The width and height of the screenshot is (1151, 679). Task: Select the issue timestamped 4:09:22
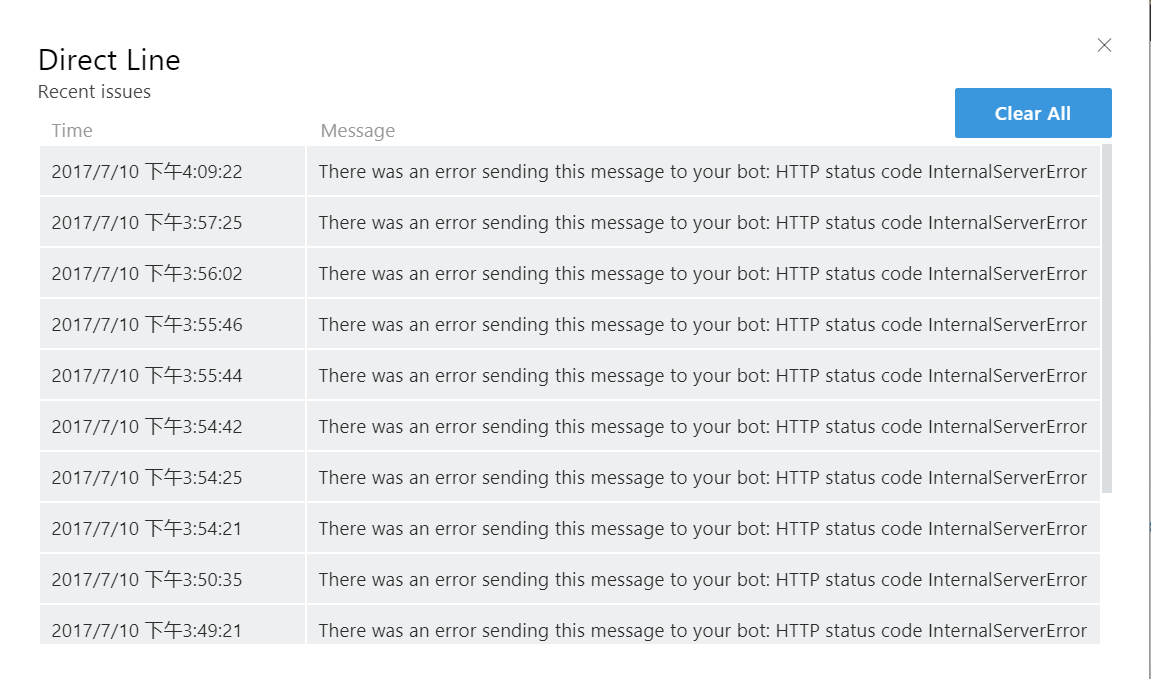(147, 172)
